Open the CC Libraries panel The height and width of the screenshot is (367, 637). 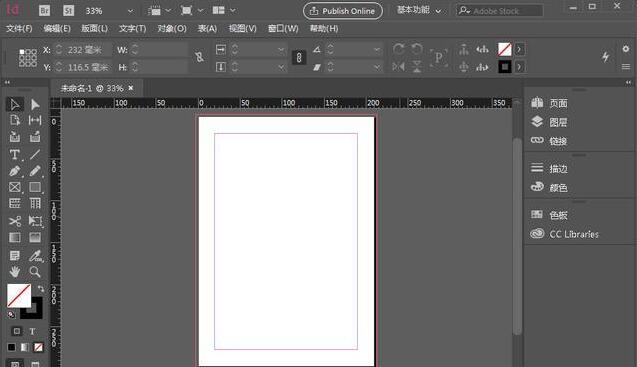(565, 234)
